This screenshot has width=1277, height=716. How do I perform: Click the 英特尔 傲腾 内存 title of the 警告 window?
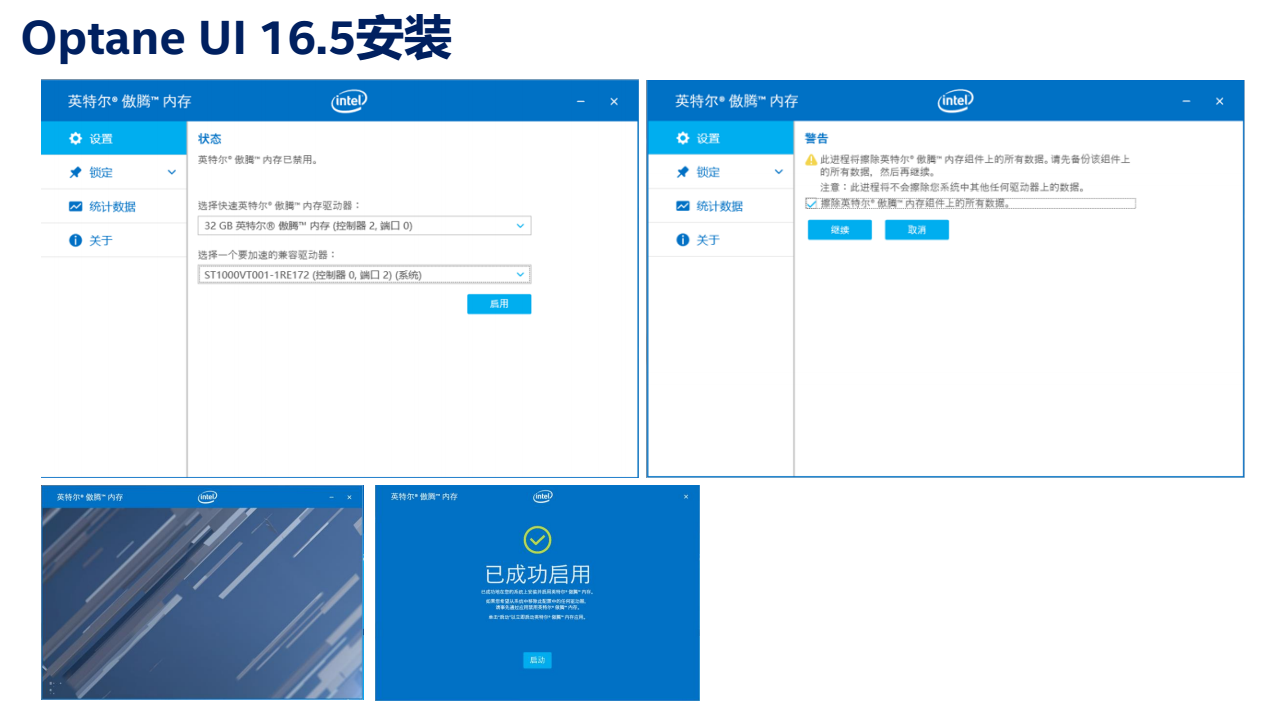point(736,101)
